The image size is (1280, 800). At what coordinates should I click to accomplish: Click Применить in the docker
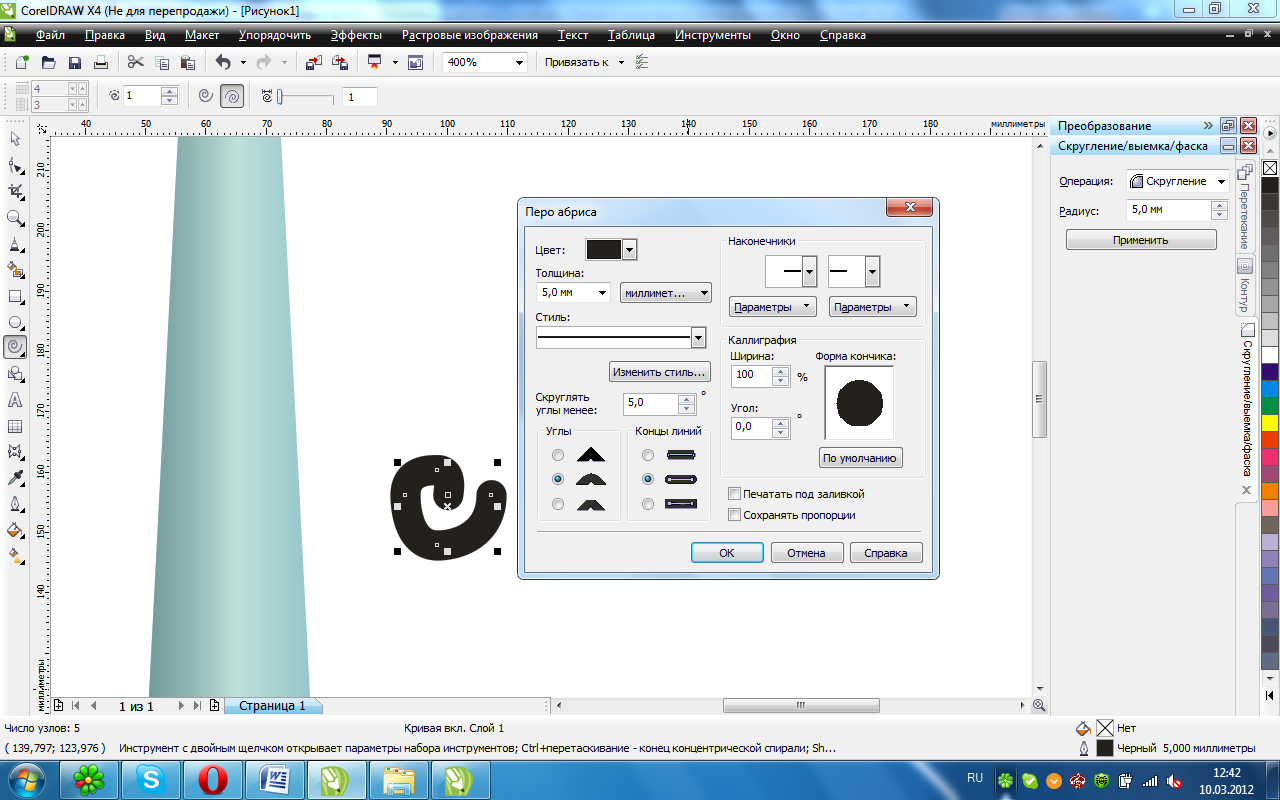(1141, 240)
